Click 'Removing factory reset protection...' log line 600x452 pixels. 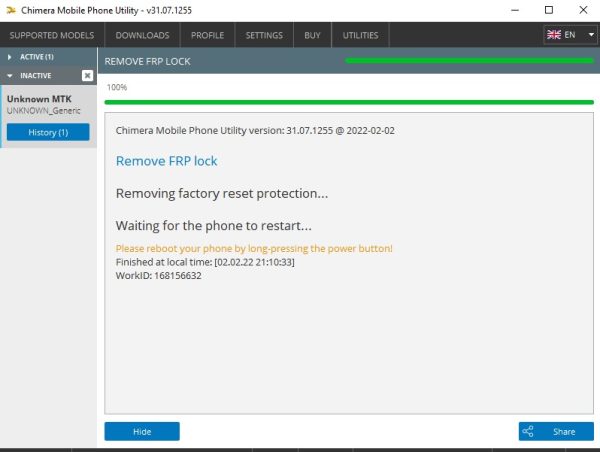(222, 193)
